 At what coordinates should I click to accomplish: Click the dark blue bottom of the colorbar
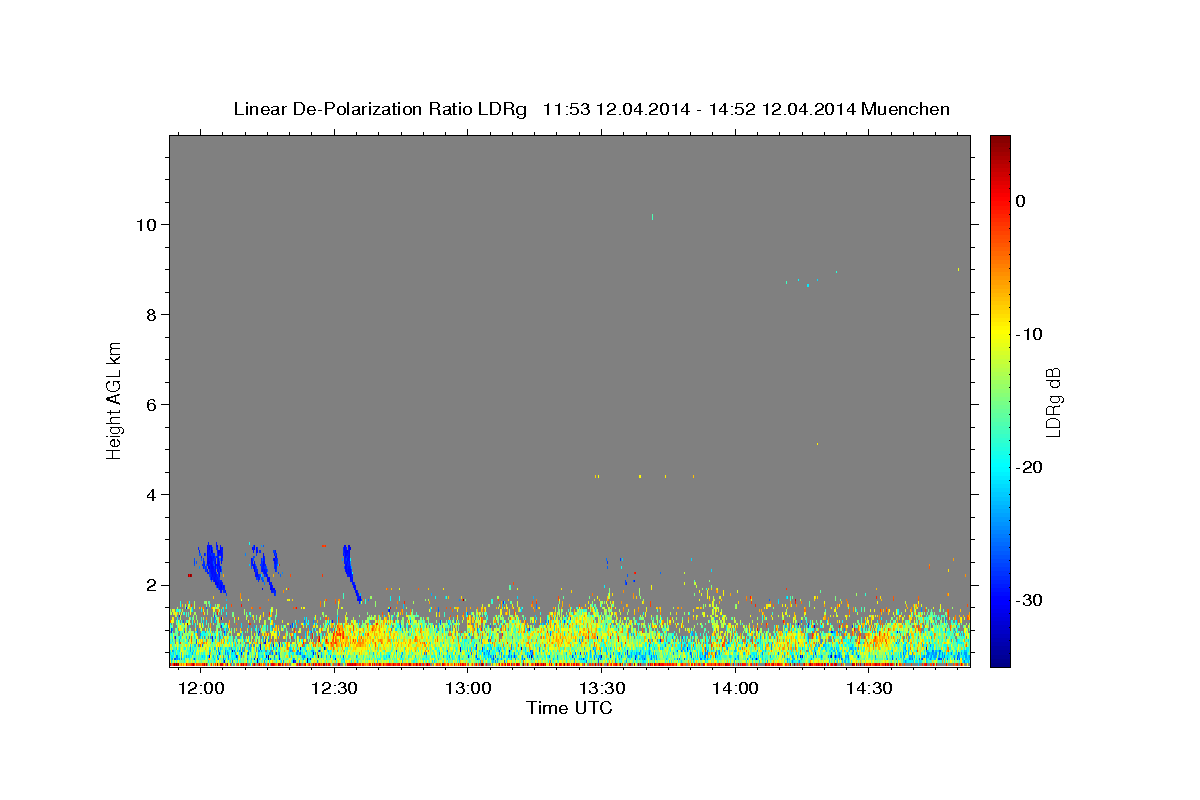1000,658
